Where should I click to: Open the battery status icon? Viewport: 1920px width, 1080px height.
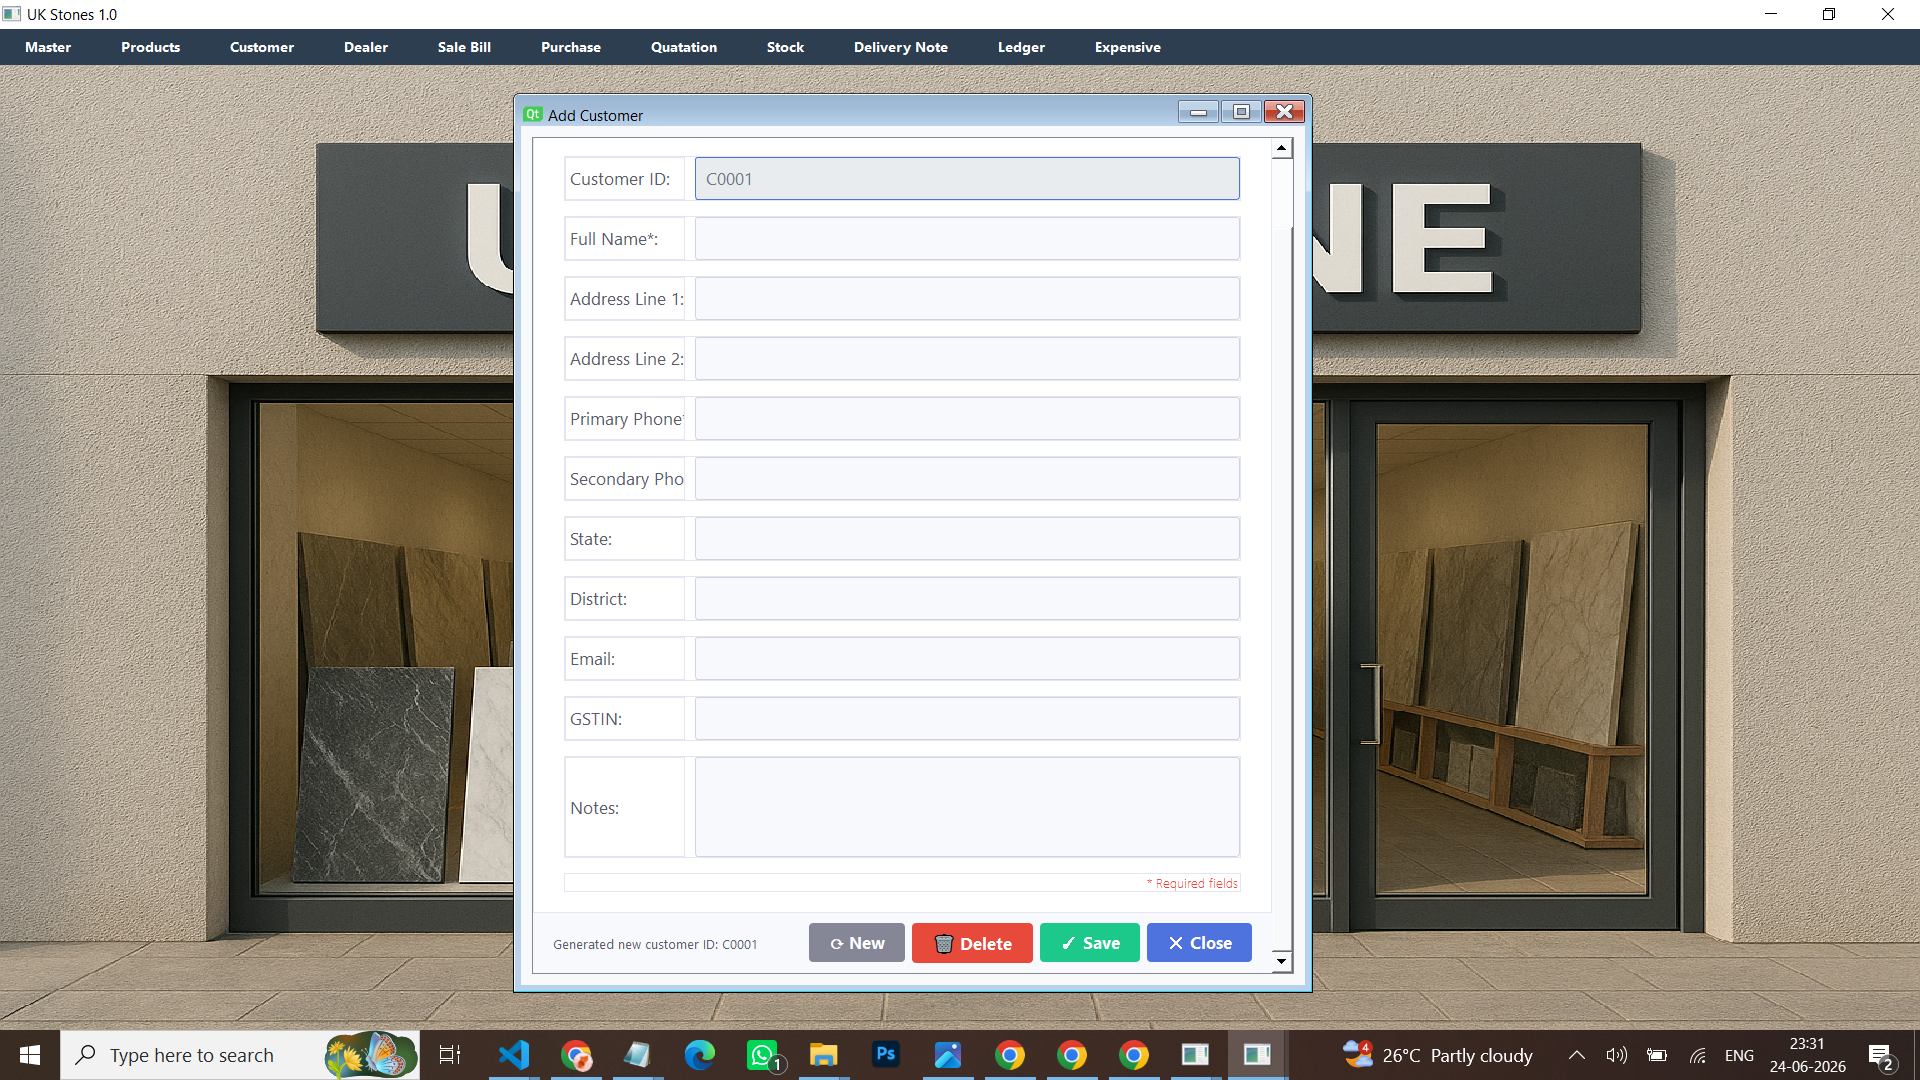coord(1657,1055)
